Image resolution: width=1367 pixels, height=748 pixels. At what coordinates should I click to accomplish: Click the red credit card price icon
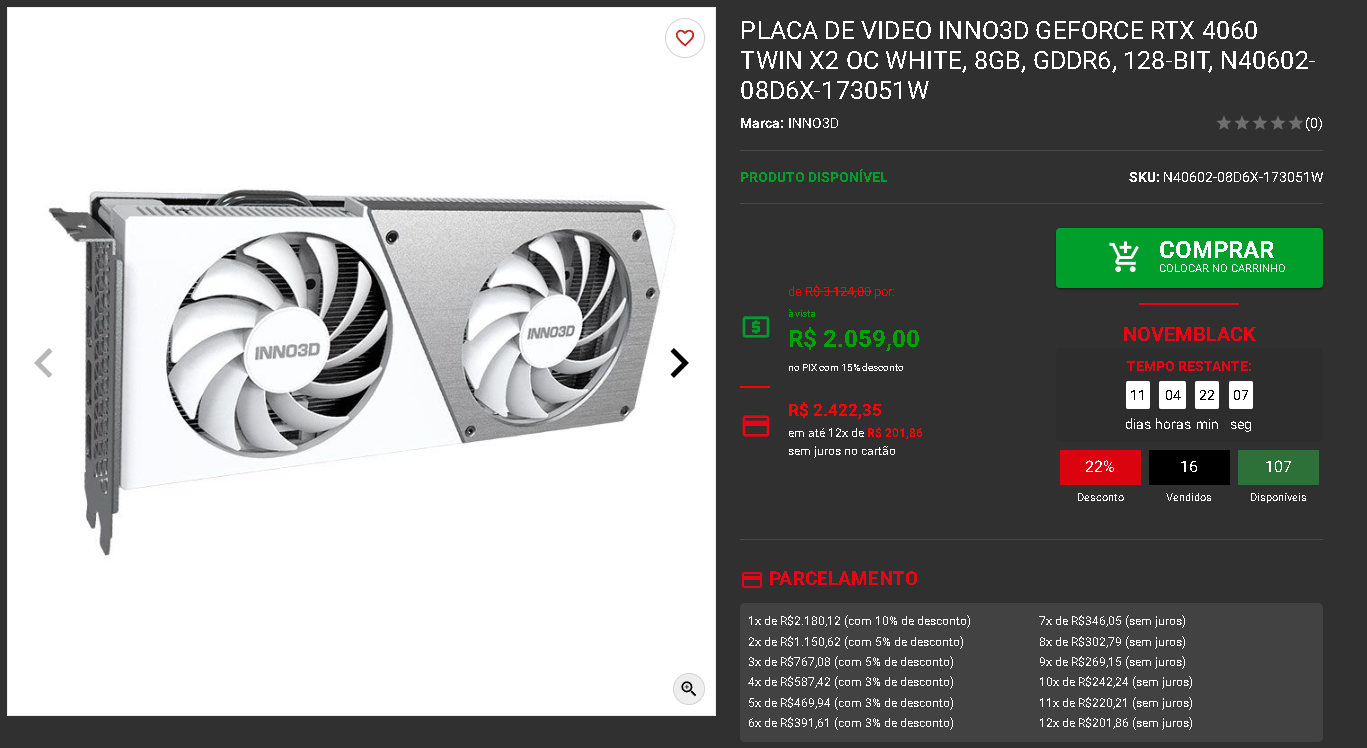tap(756, 425)
